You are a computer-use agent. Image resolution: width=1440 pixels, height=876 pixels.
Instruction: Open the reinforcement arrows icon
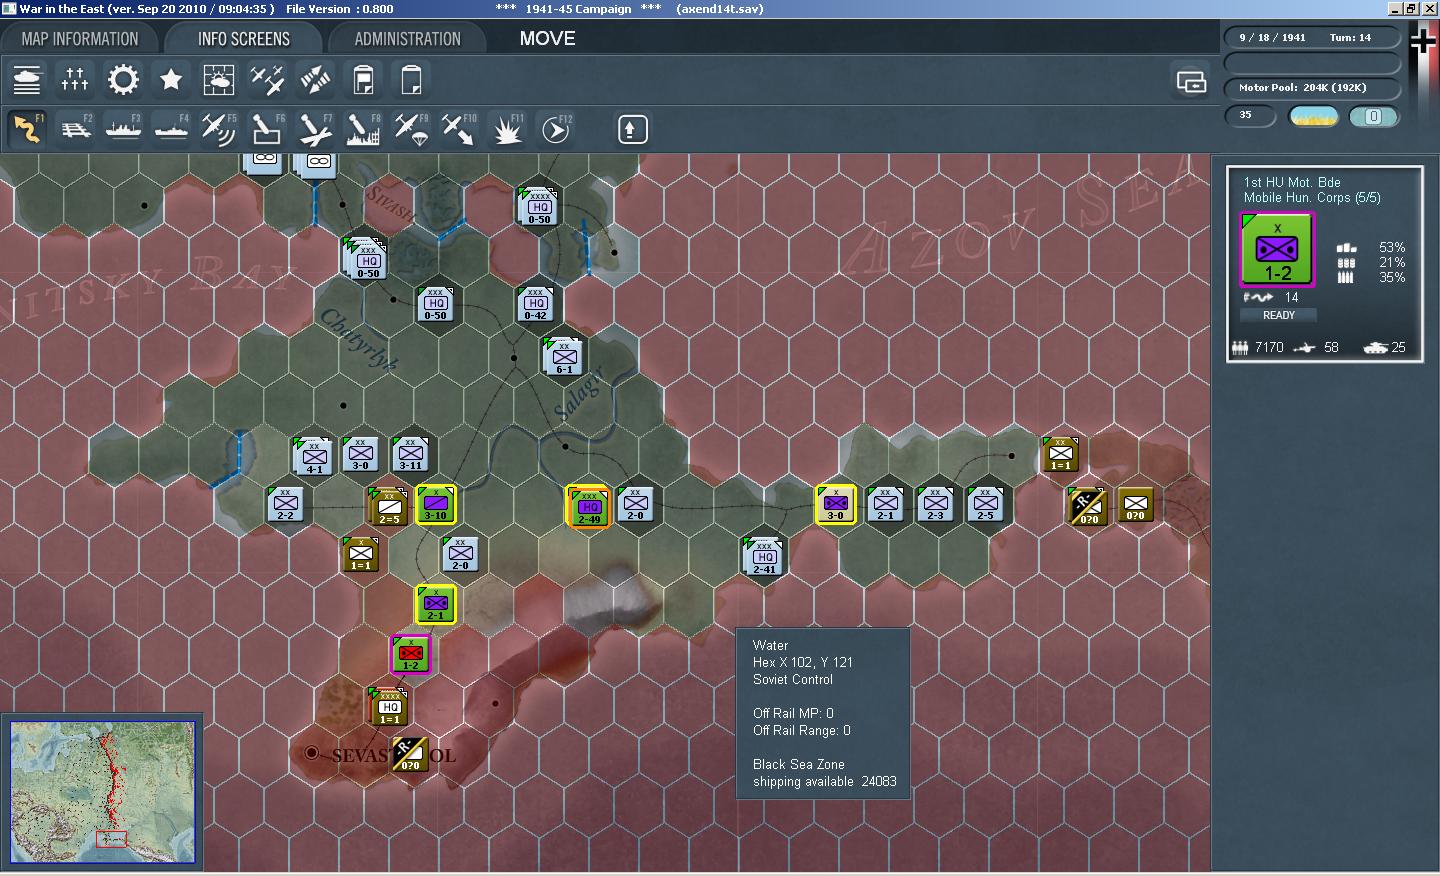pyautogui.click(x=315, y=80)
